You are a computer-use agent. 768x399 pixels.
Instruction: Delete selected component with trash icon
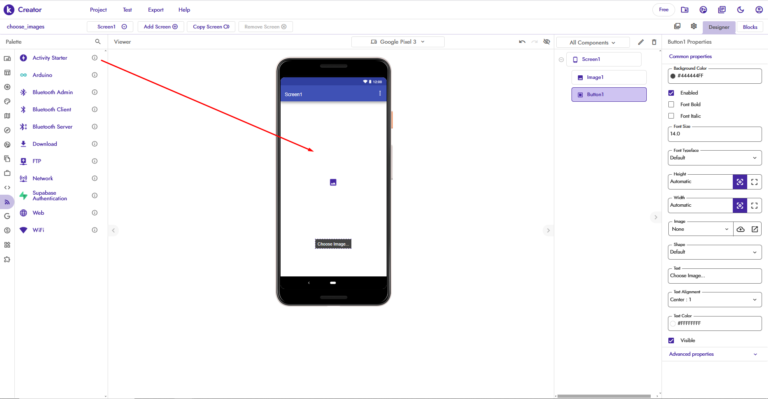coord(654,42)
